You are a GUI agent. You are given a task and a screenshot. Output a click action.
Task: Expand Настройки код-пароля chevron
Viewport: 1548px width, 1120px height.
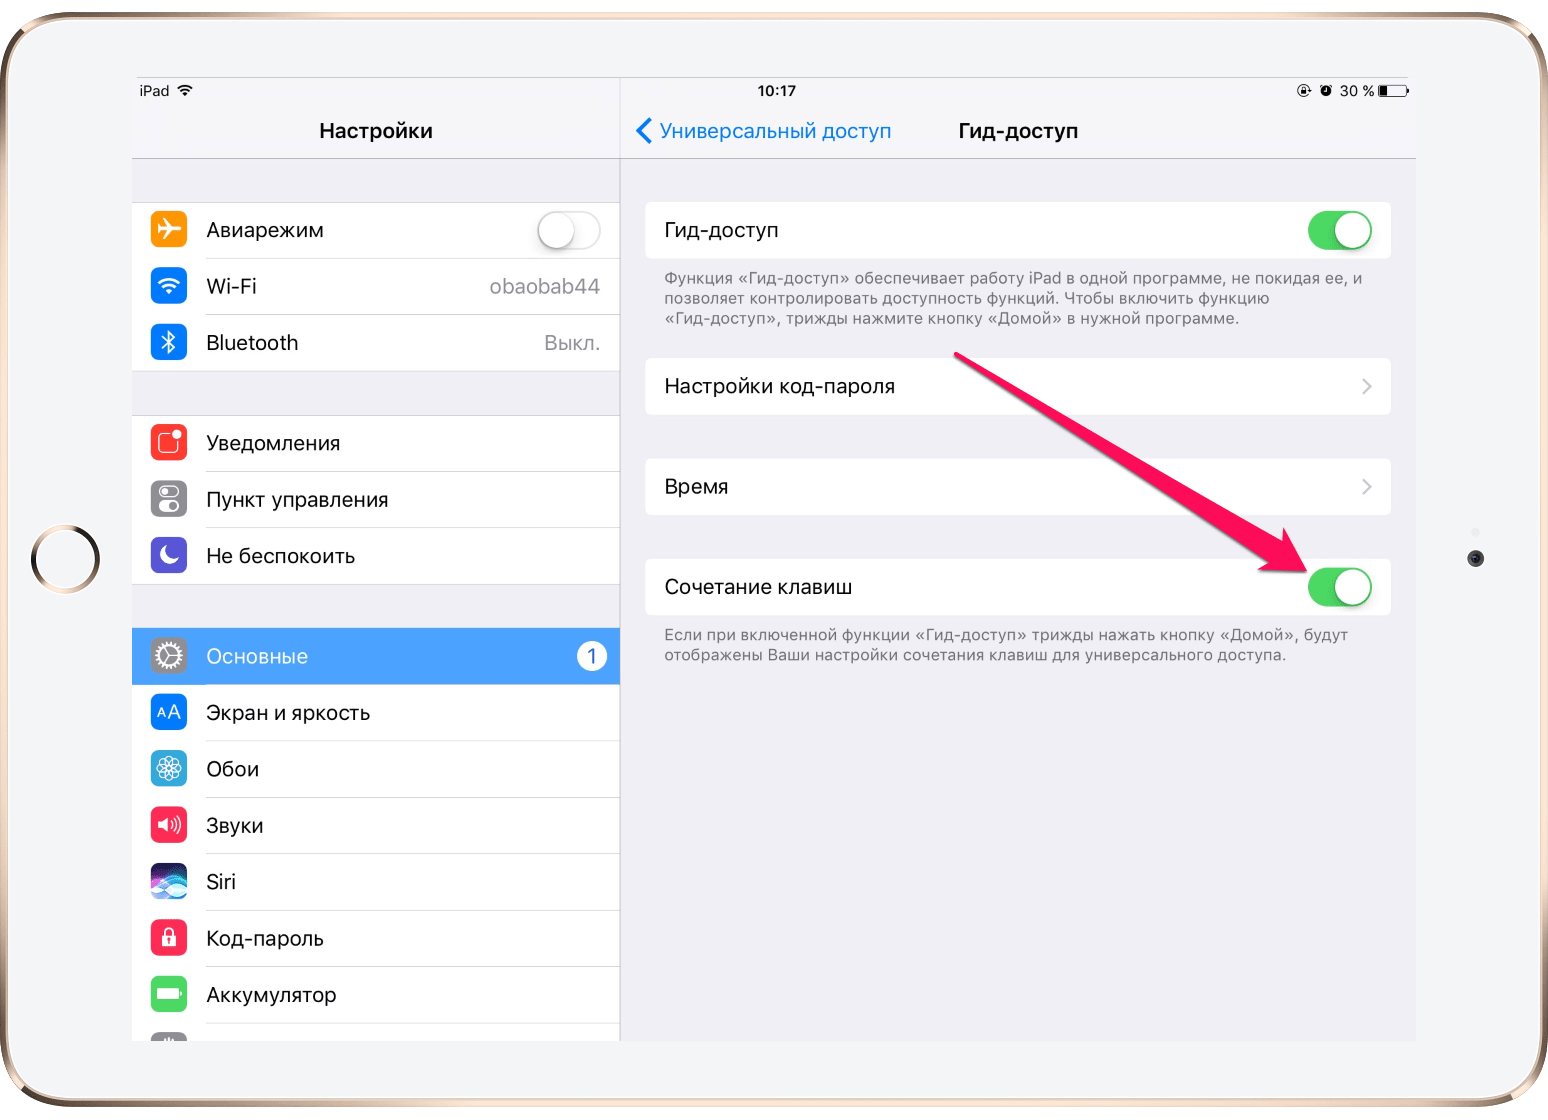pyautogui.click(x=1367, y=386)
